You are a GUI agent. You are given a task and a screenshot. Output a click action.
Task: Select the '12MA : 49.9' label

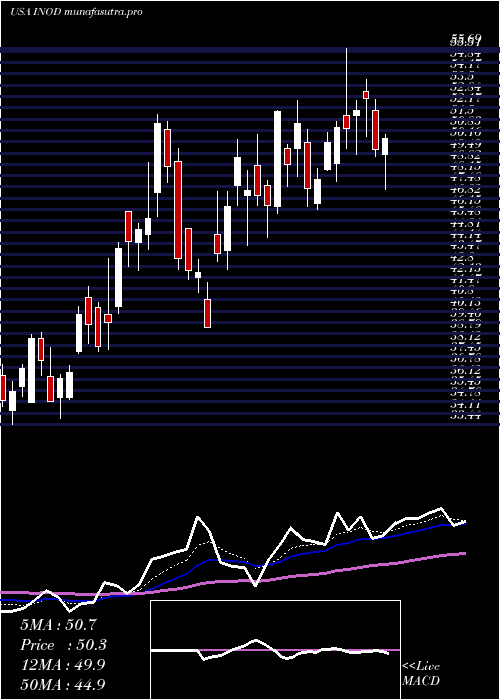pos(62,665)
